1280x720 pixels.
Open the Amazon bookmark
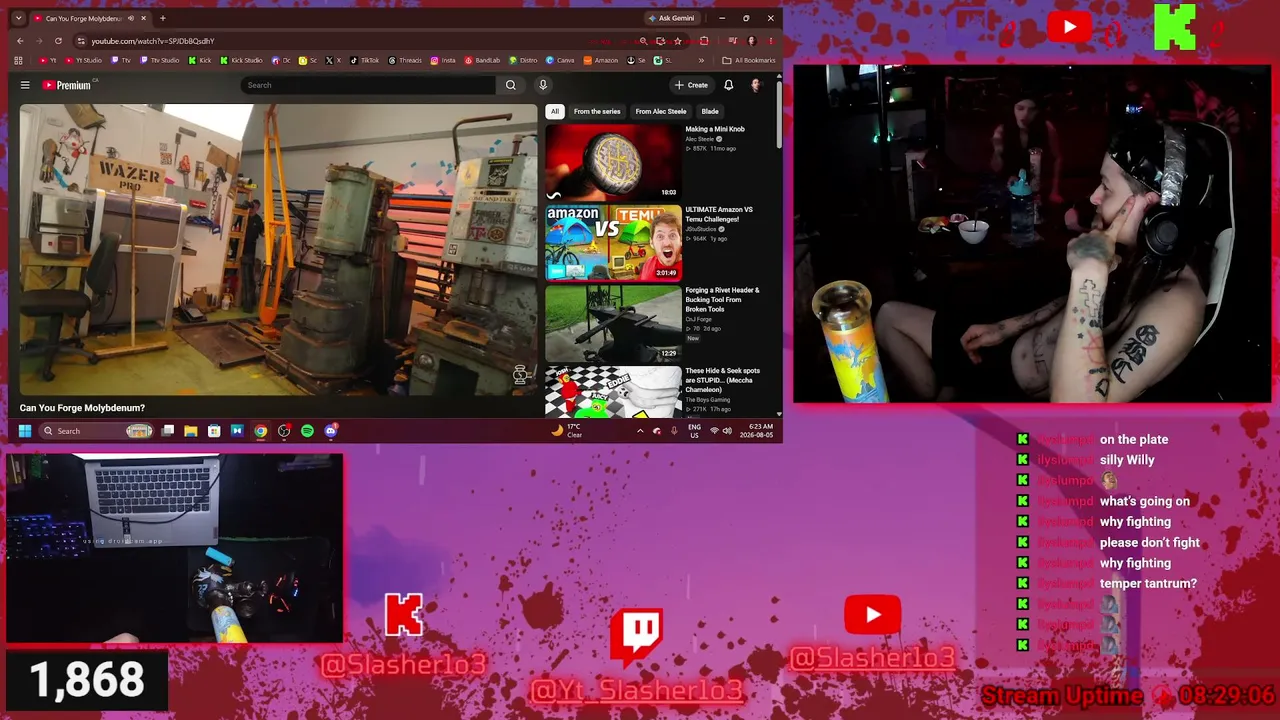(601, 60)
